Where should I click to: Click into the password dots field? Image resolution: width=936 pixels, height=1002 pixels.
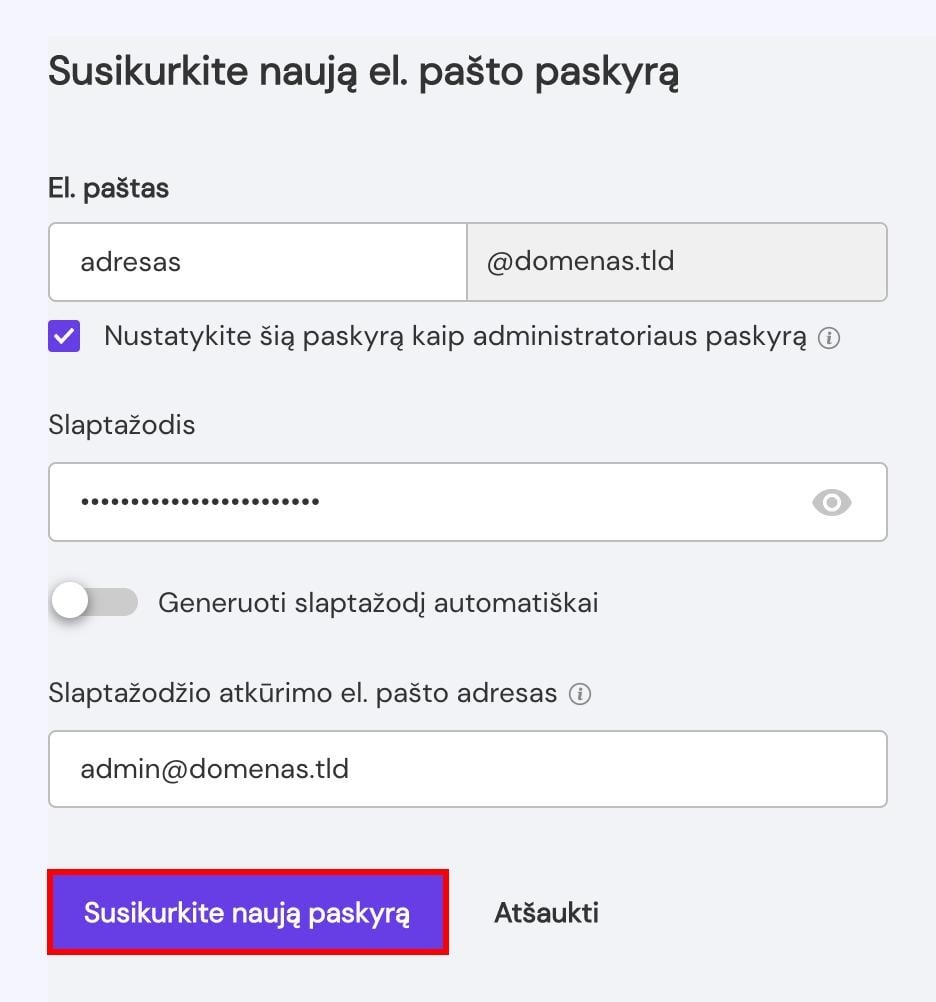(x=420, y=502)
